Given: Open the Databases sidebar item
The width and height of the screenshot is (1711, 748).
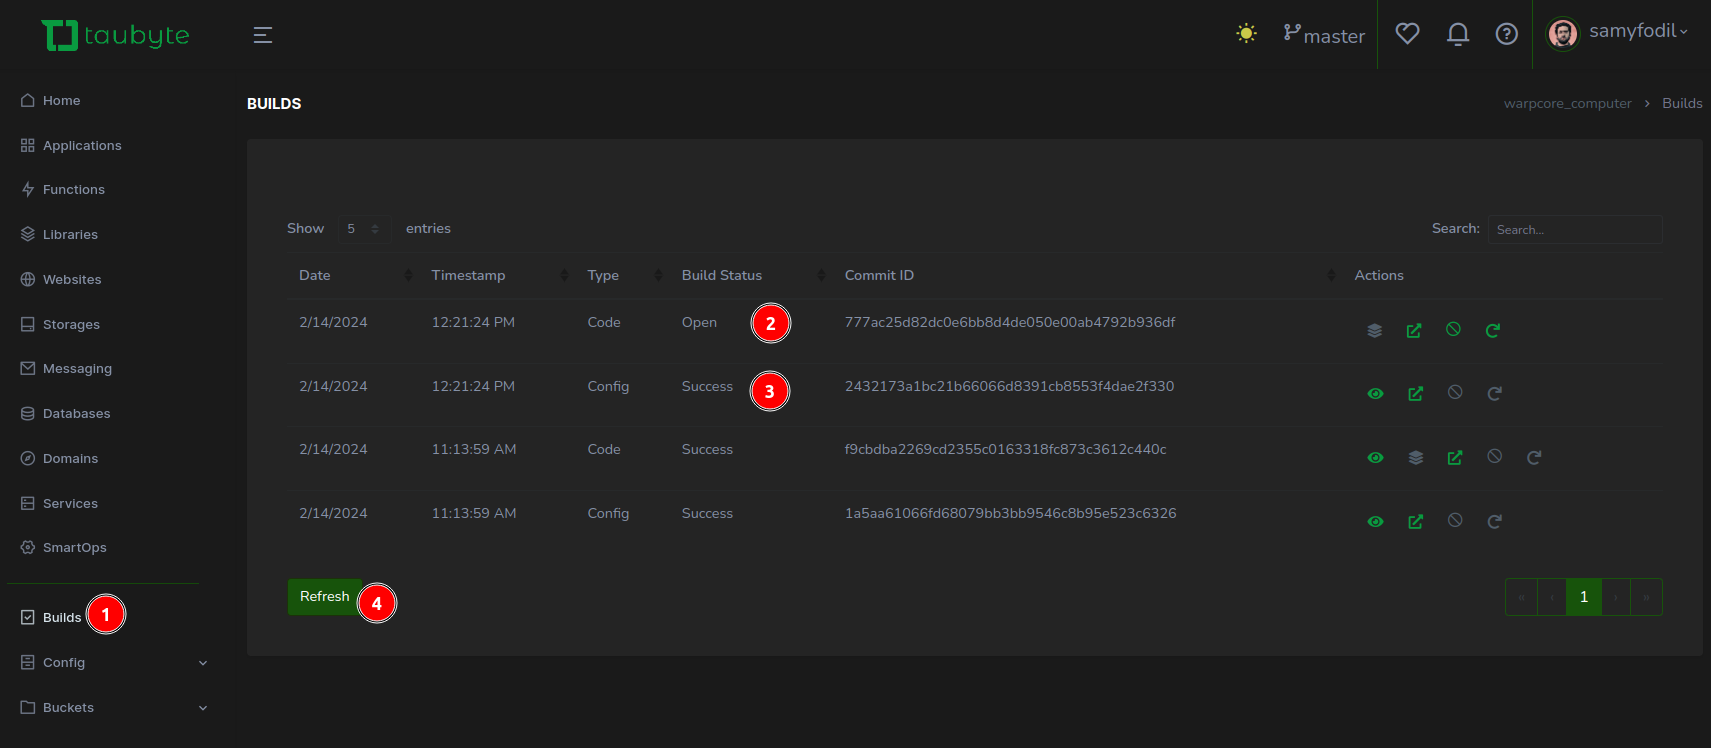Looking at the screenshot, I should pos(76,414).
